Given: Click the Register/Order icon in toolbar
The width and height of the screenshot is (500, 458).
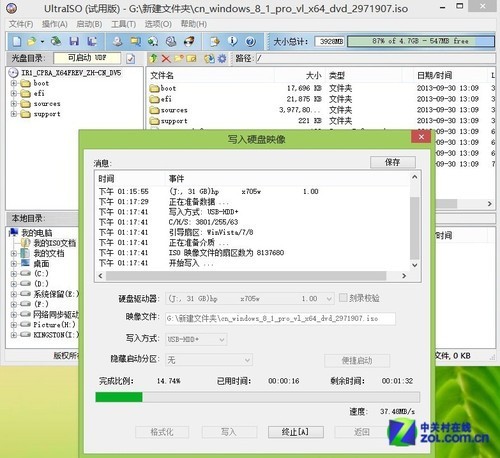Looking at the screenshot, I should [x=215, y=41].
